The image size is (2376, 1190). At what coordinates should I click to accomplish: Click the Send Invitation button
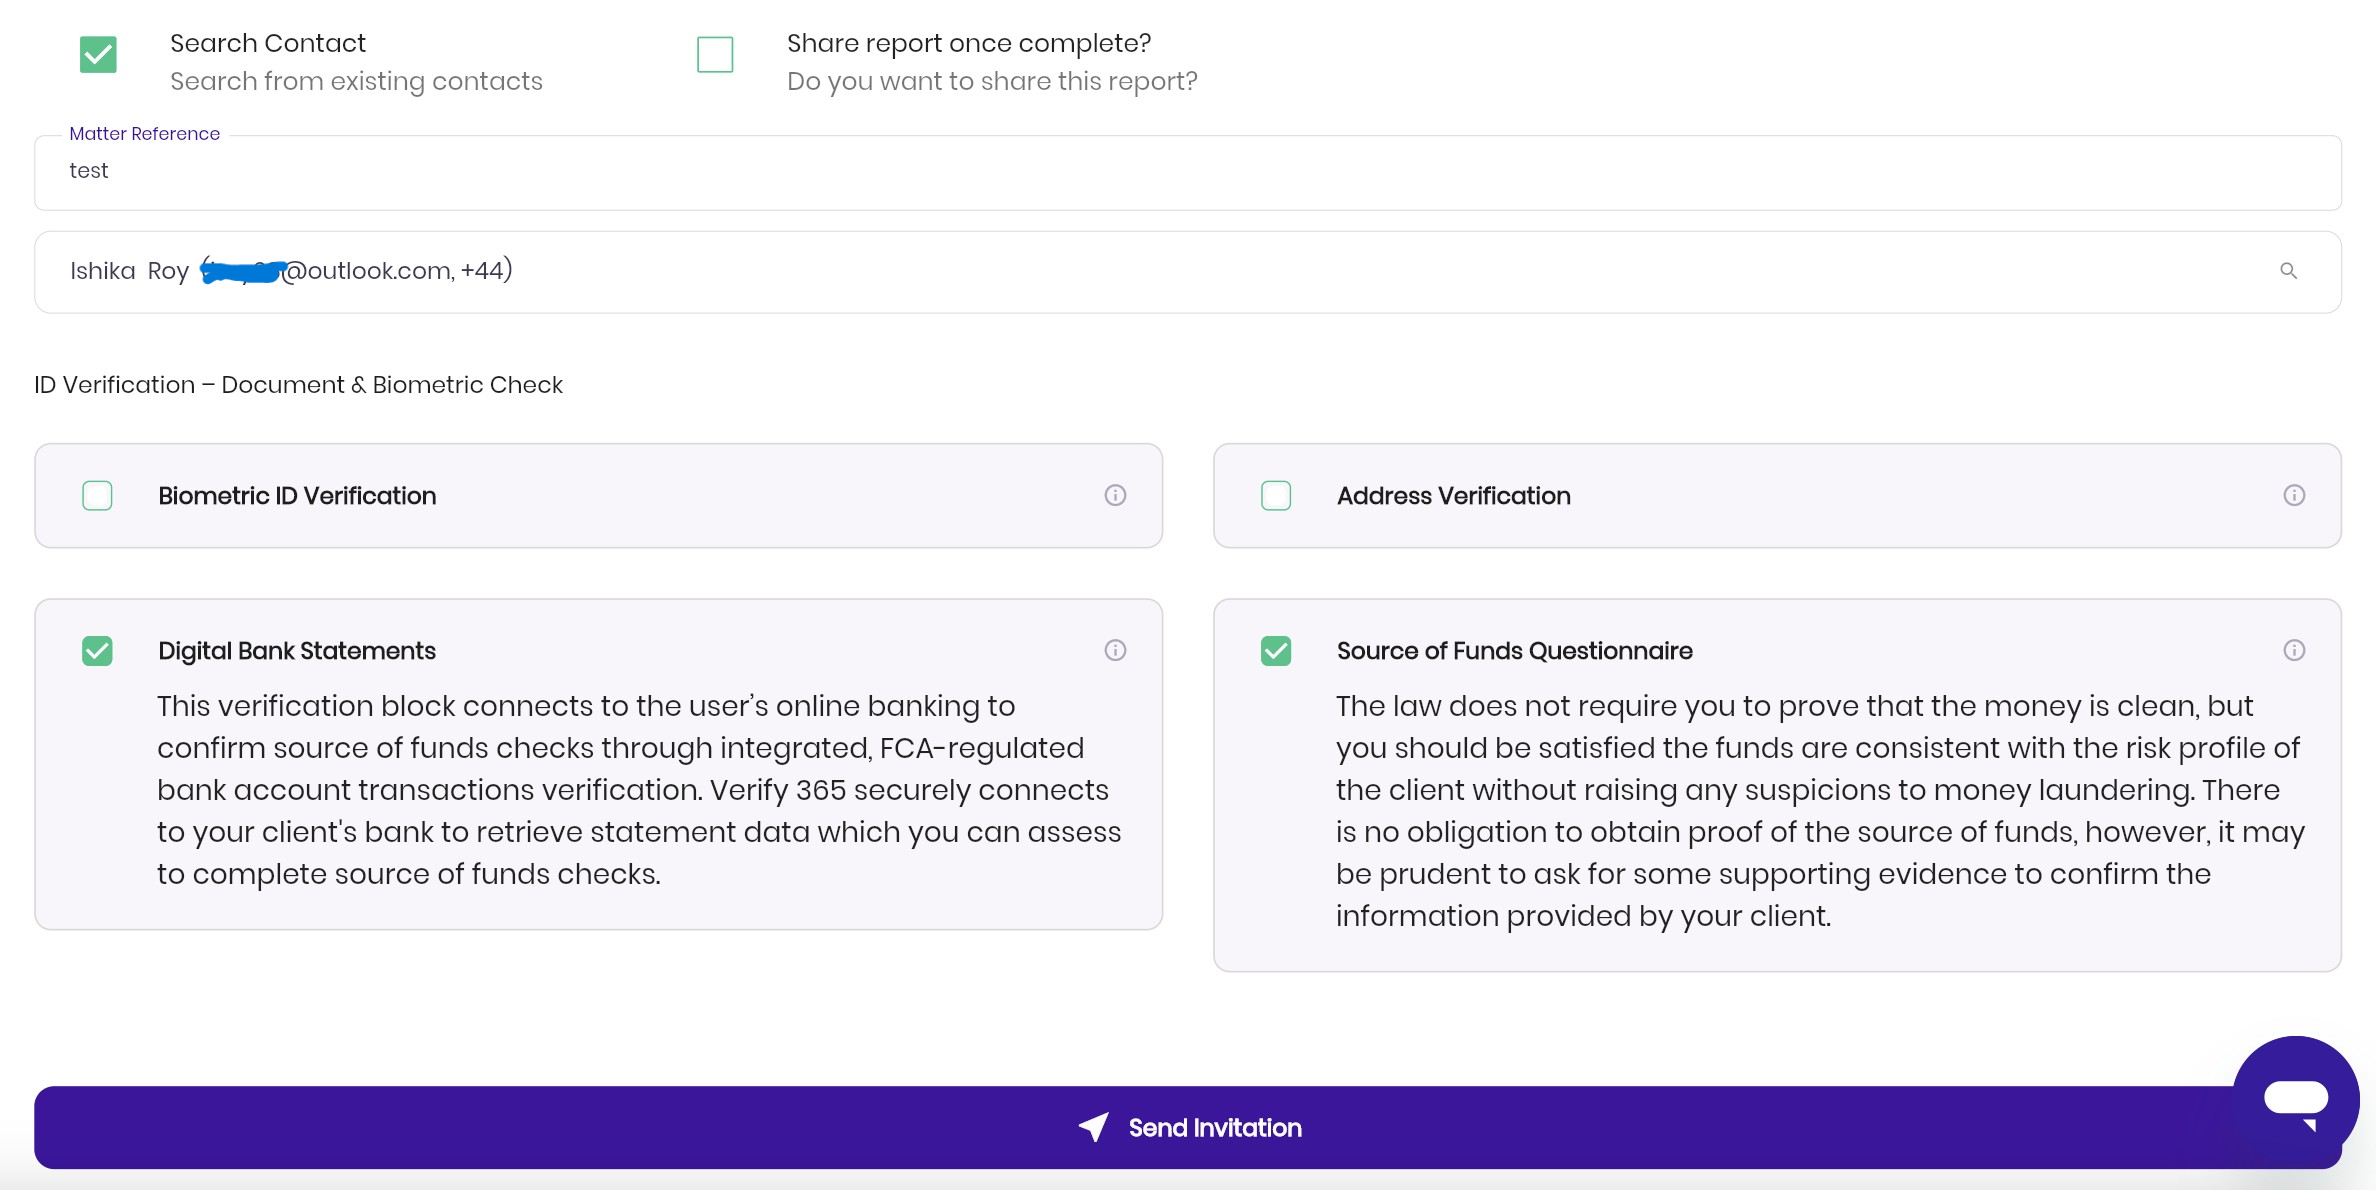[x=1188, y=1127]
